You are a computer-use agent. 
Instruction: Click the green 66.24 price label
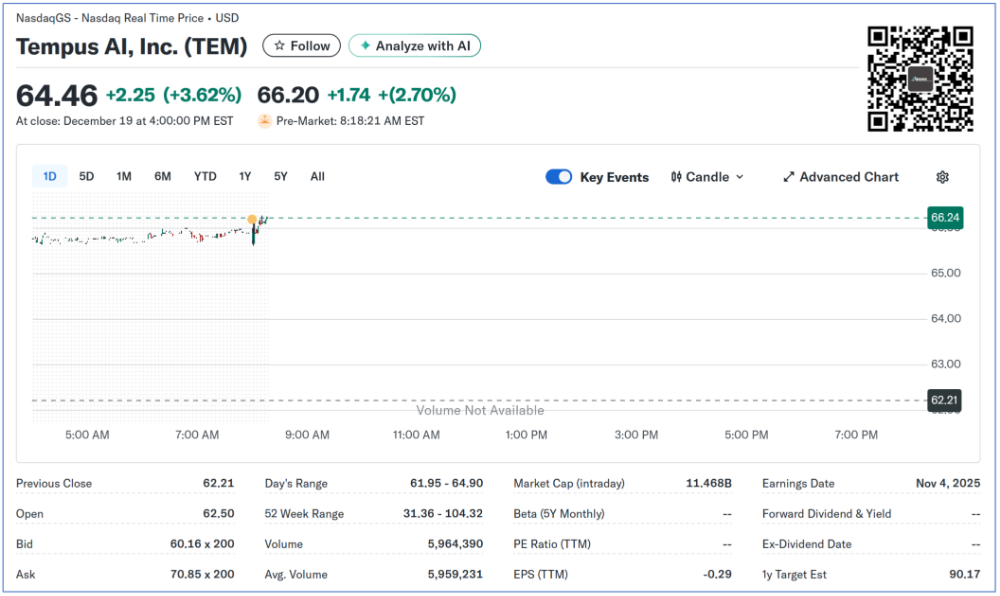click(x=945, y=217)
